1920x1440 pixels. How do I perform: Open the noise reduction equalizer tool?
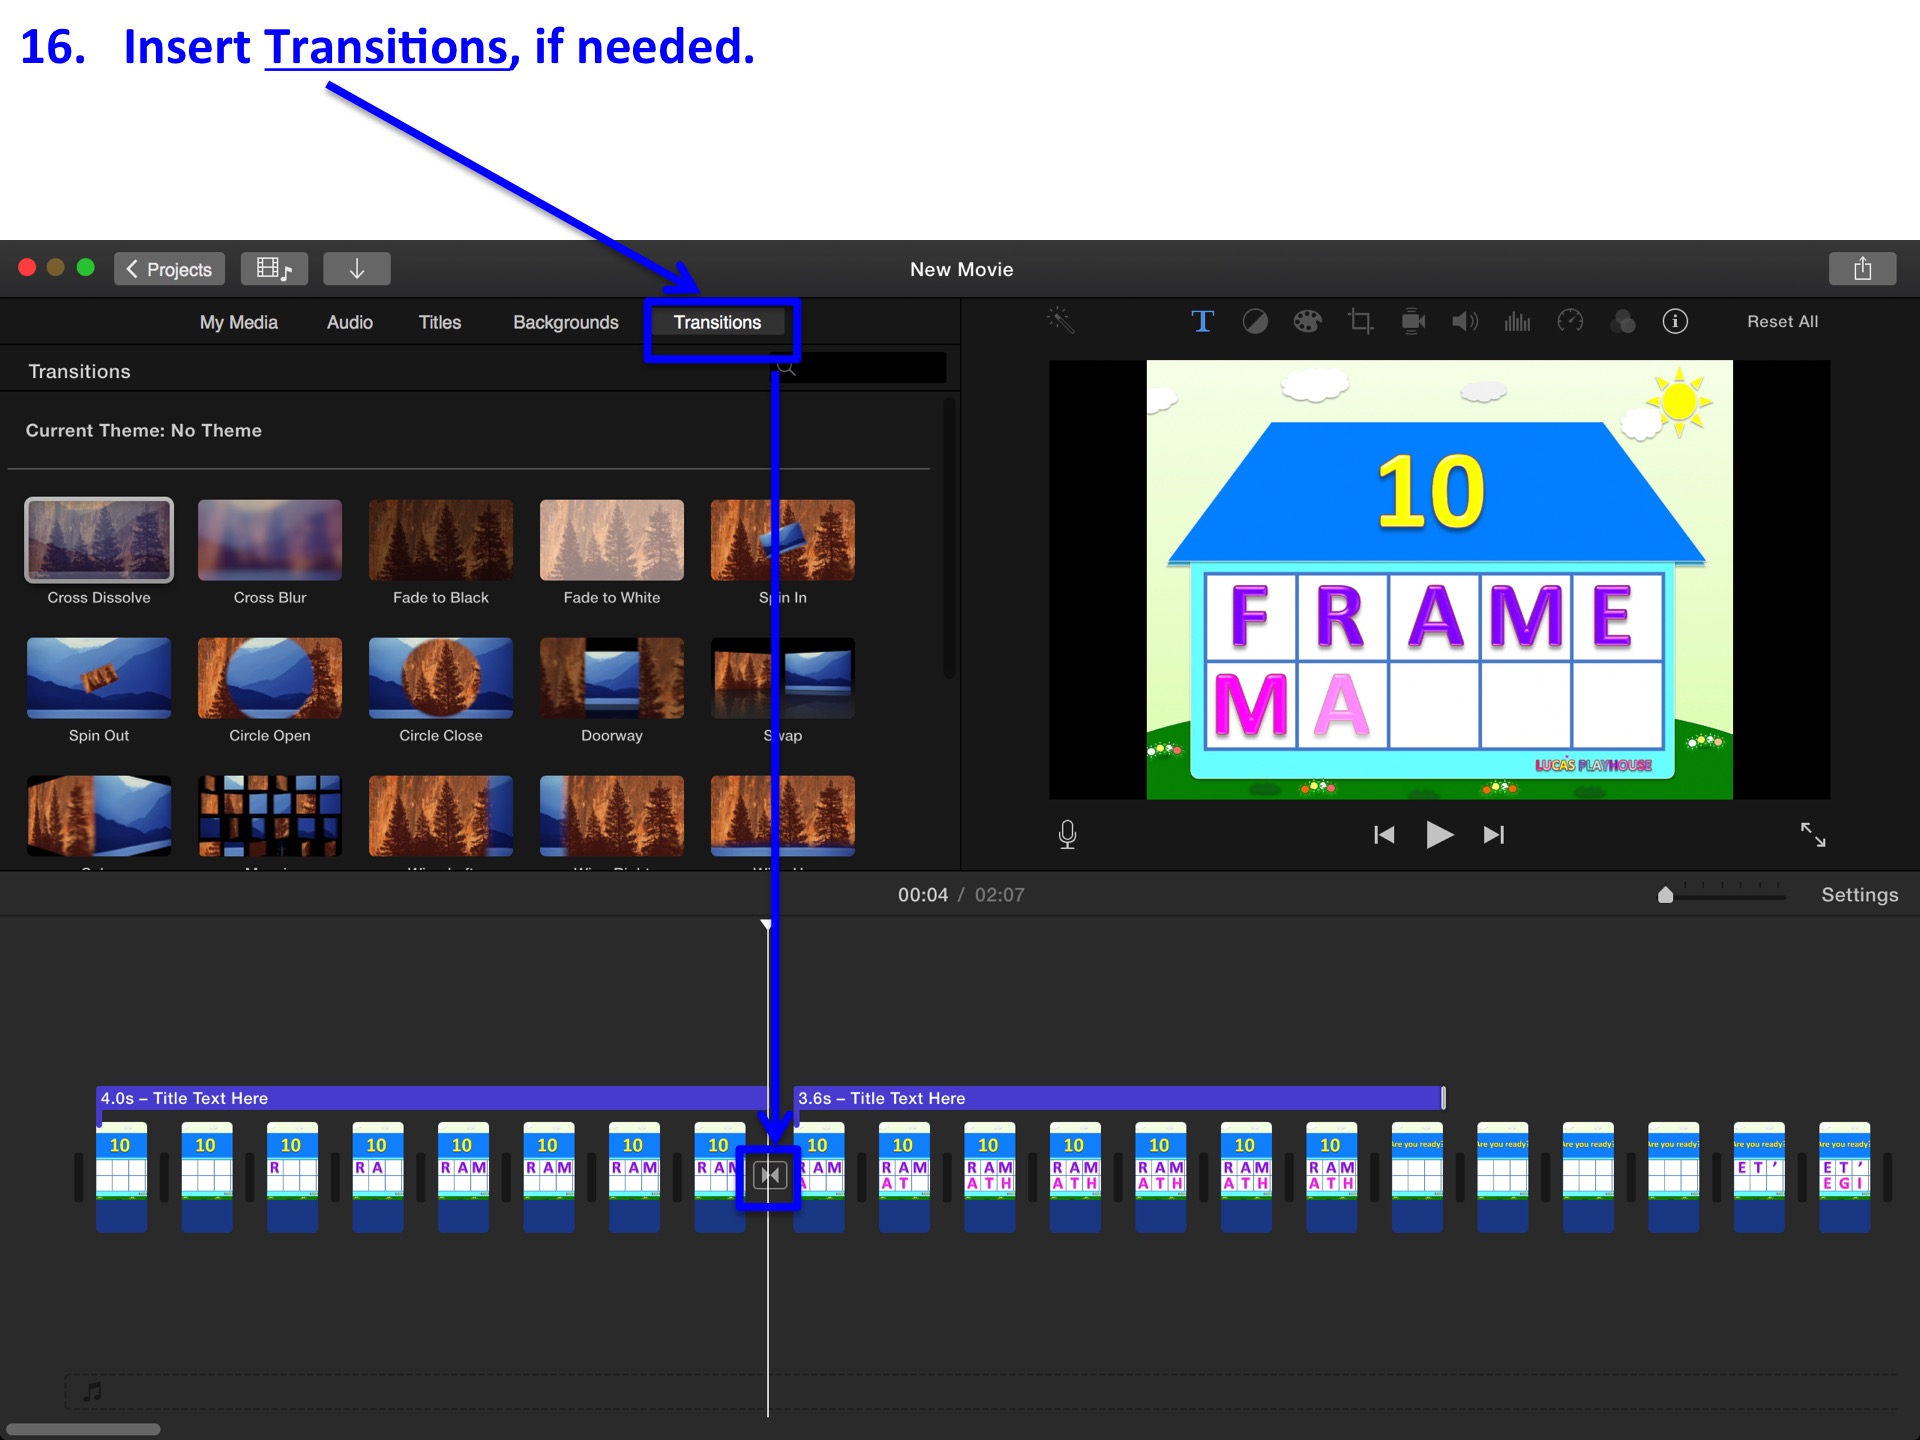[1517, 321]
